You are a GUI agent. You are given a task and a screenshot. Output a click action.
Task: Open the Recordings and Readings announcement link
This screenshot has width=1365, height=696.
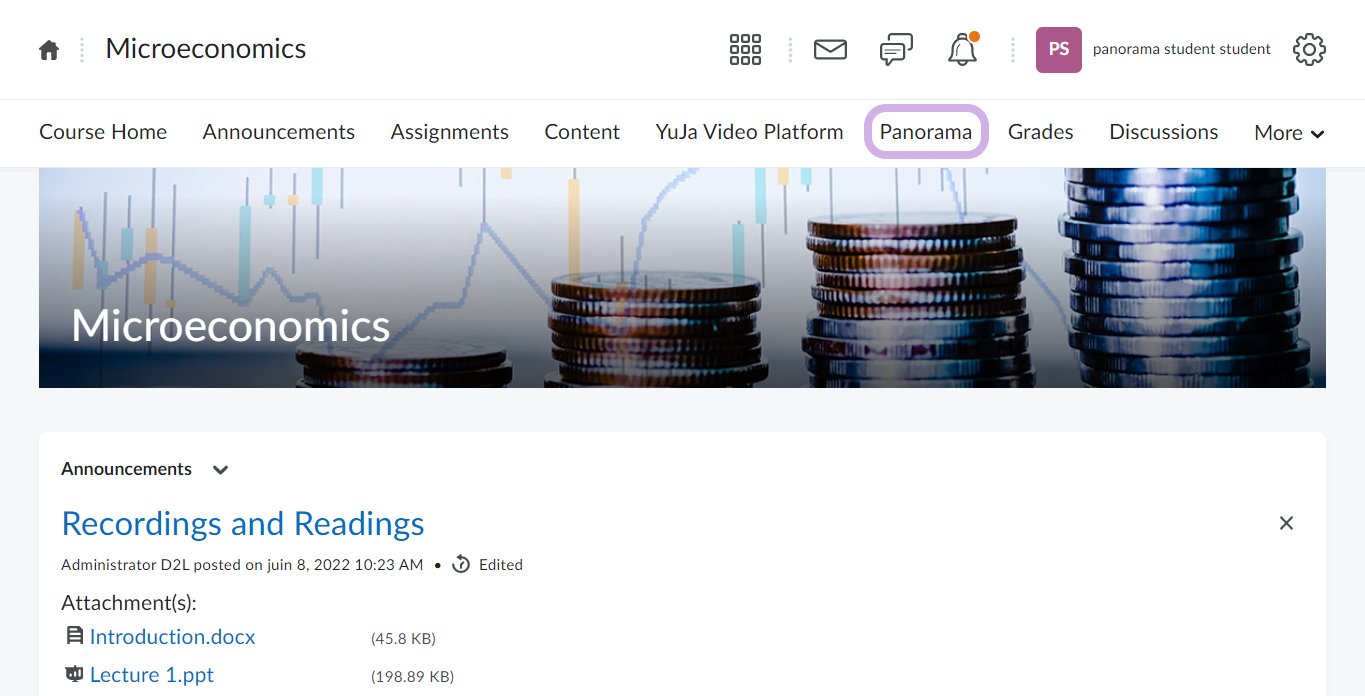tap(243, 523)
